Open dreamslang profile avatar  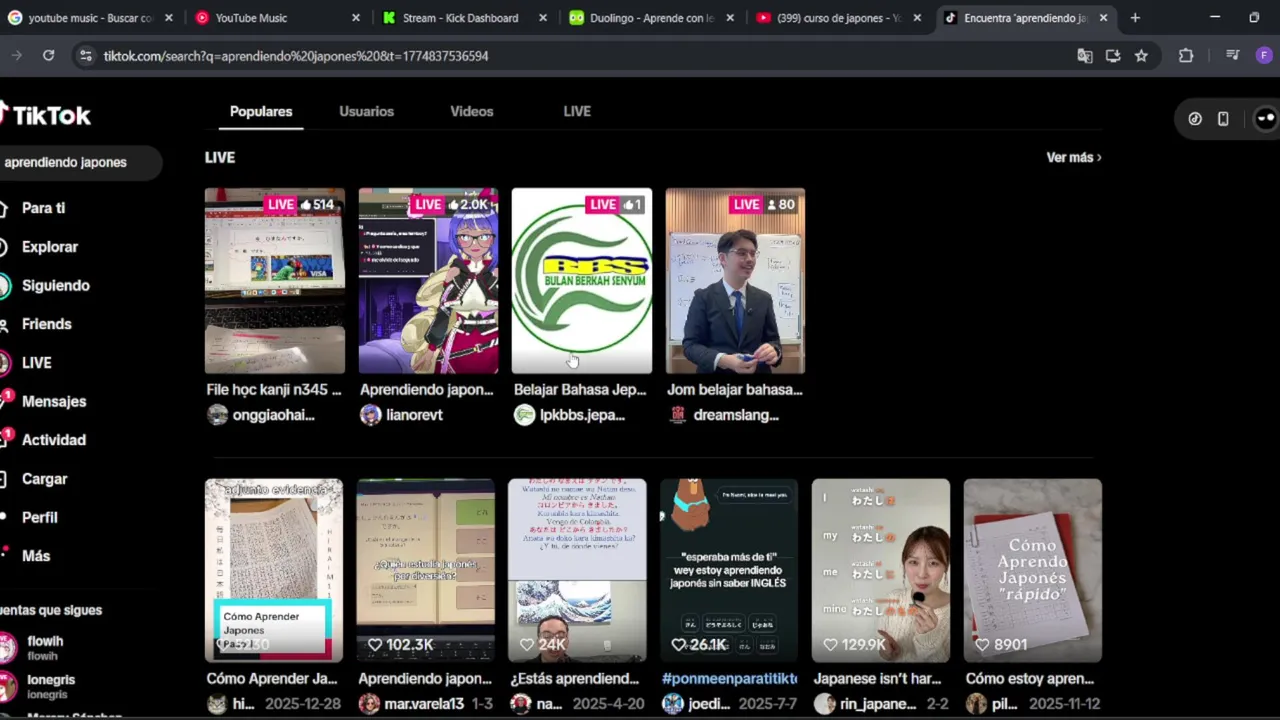click(678, 415)
